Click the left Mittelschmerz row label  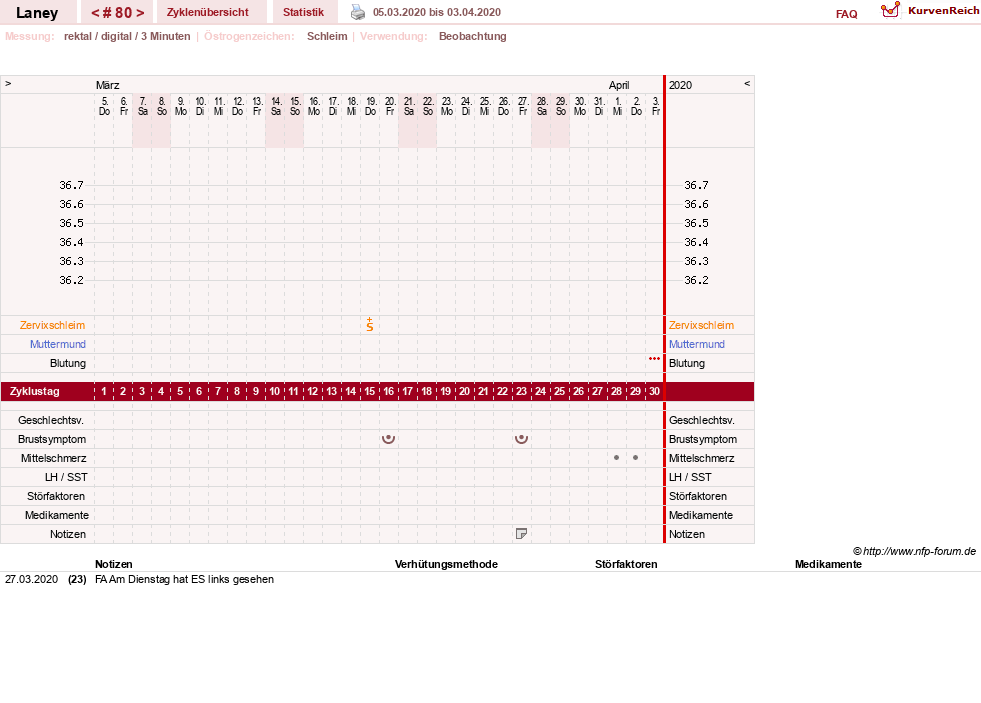pyautogui.click(x=53, y=458)
